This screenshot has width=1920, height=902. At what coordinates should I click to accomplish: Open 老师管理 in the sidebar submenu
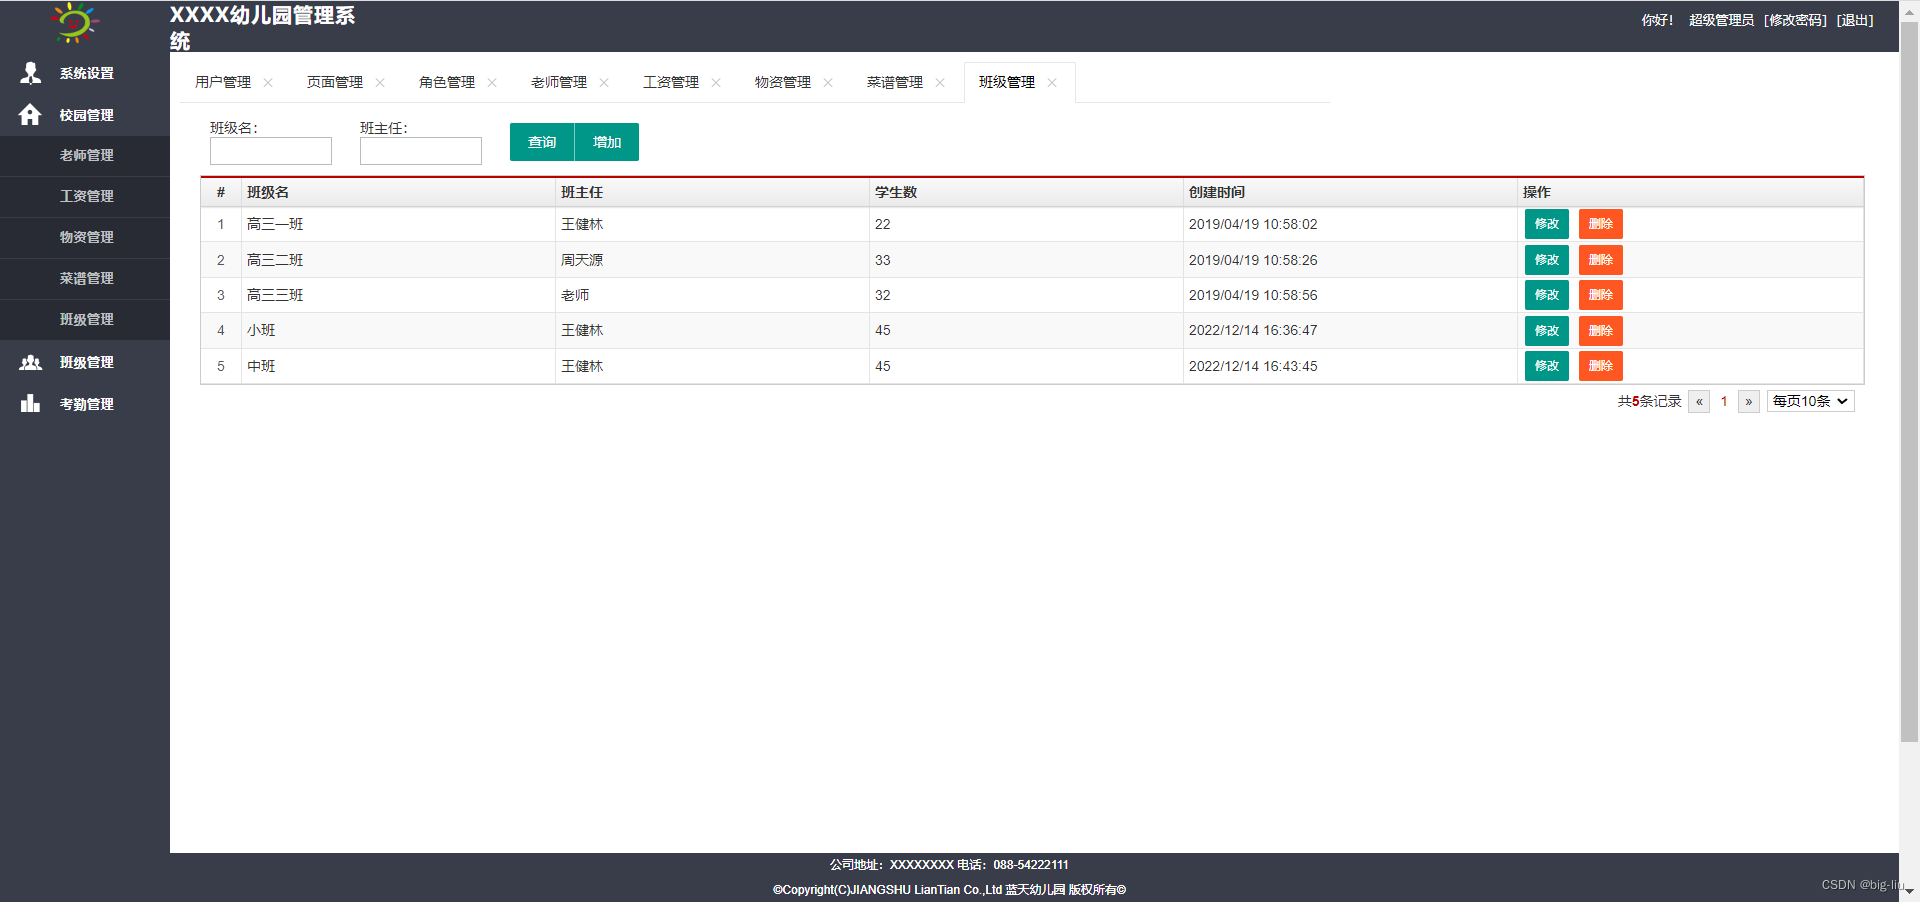click(x=85, y=156)
